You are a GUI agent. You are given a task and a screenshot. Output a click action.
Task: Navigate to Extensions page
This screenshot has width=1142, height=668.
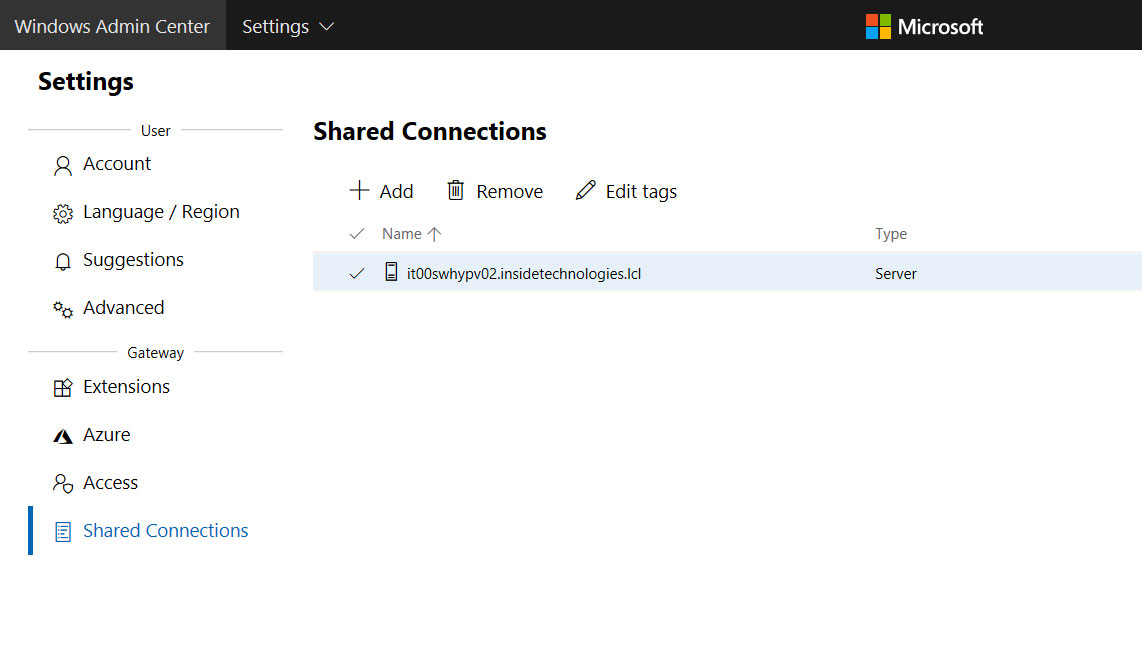[x=126, y=387]
